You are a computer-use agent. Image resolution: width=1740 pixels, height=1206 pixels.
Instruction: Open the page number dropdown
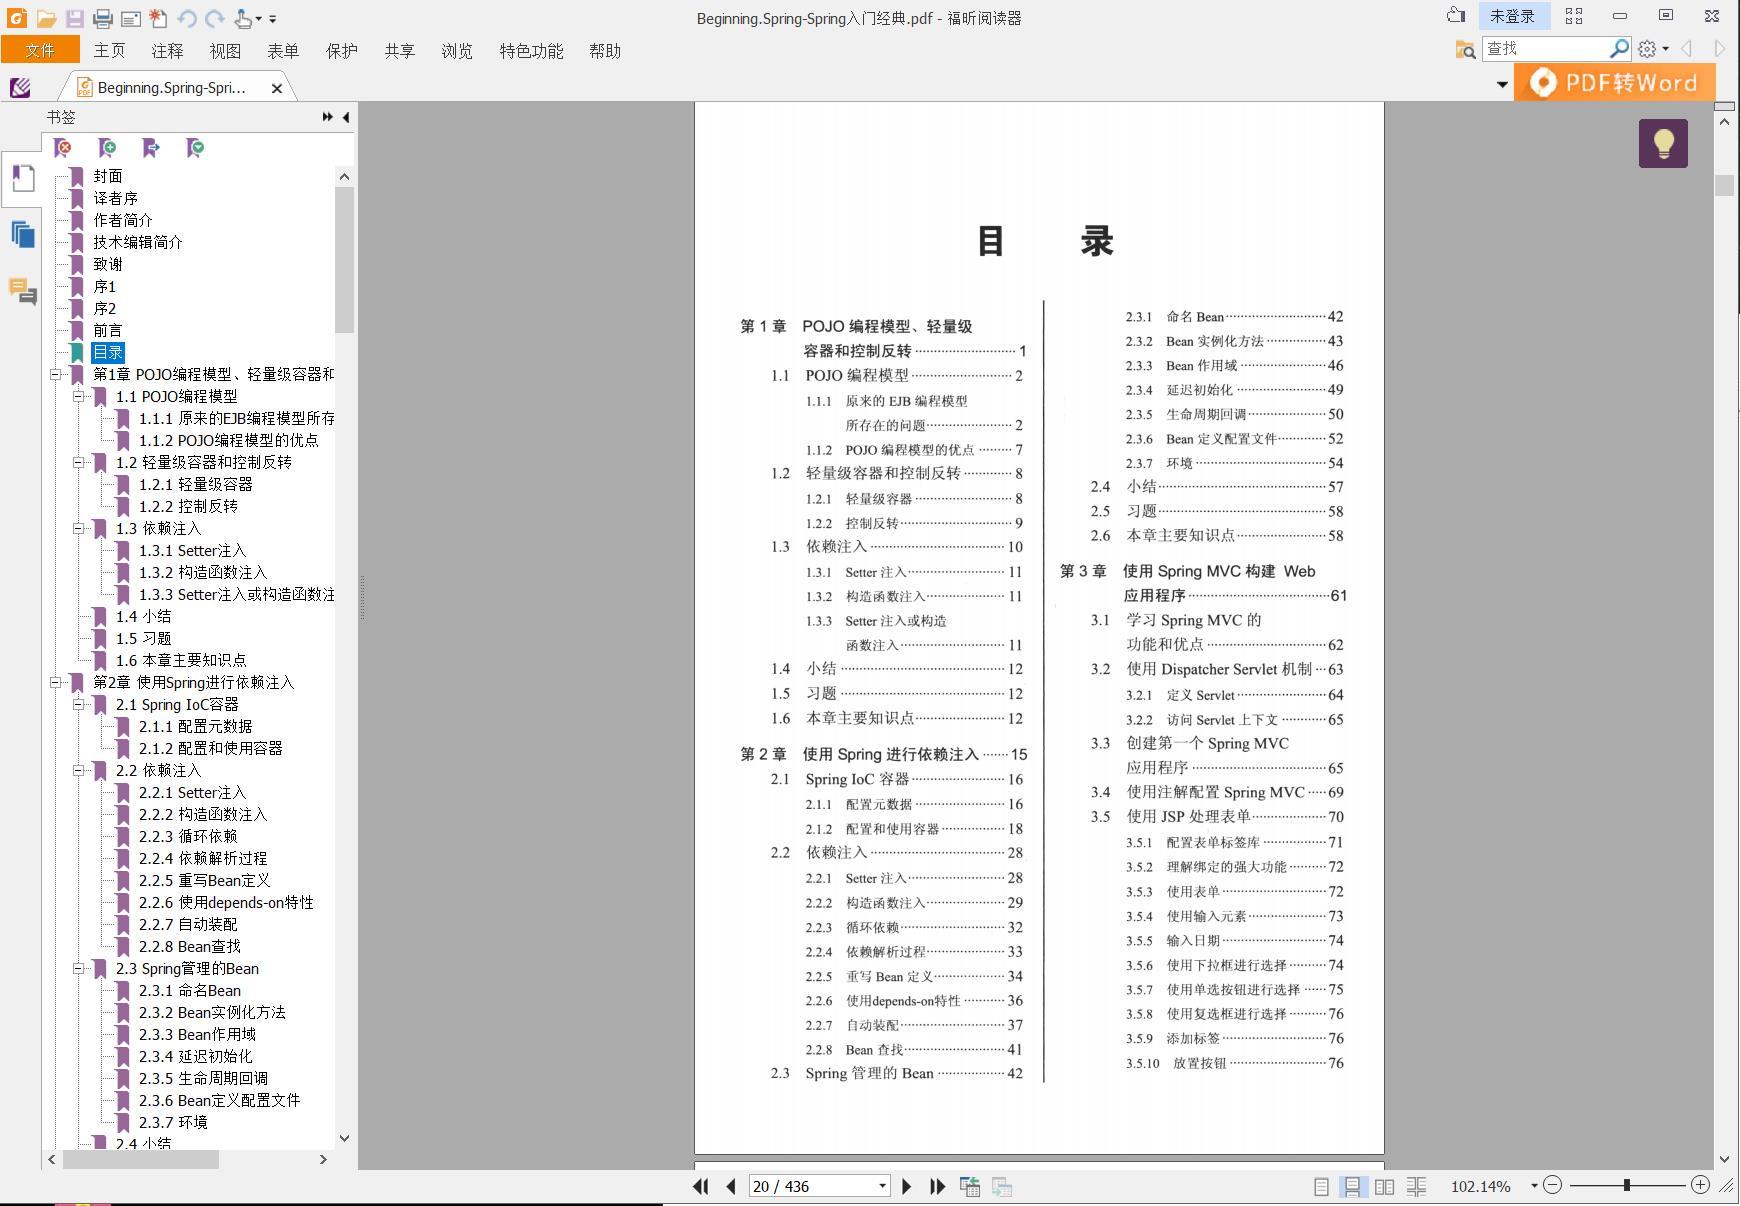882,1186
